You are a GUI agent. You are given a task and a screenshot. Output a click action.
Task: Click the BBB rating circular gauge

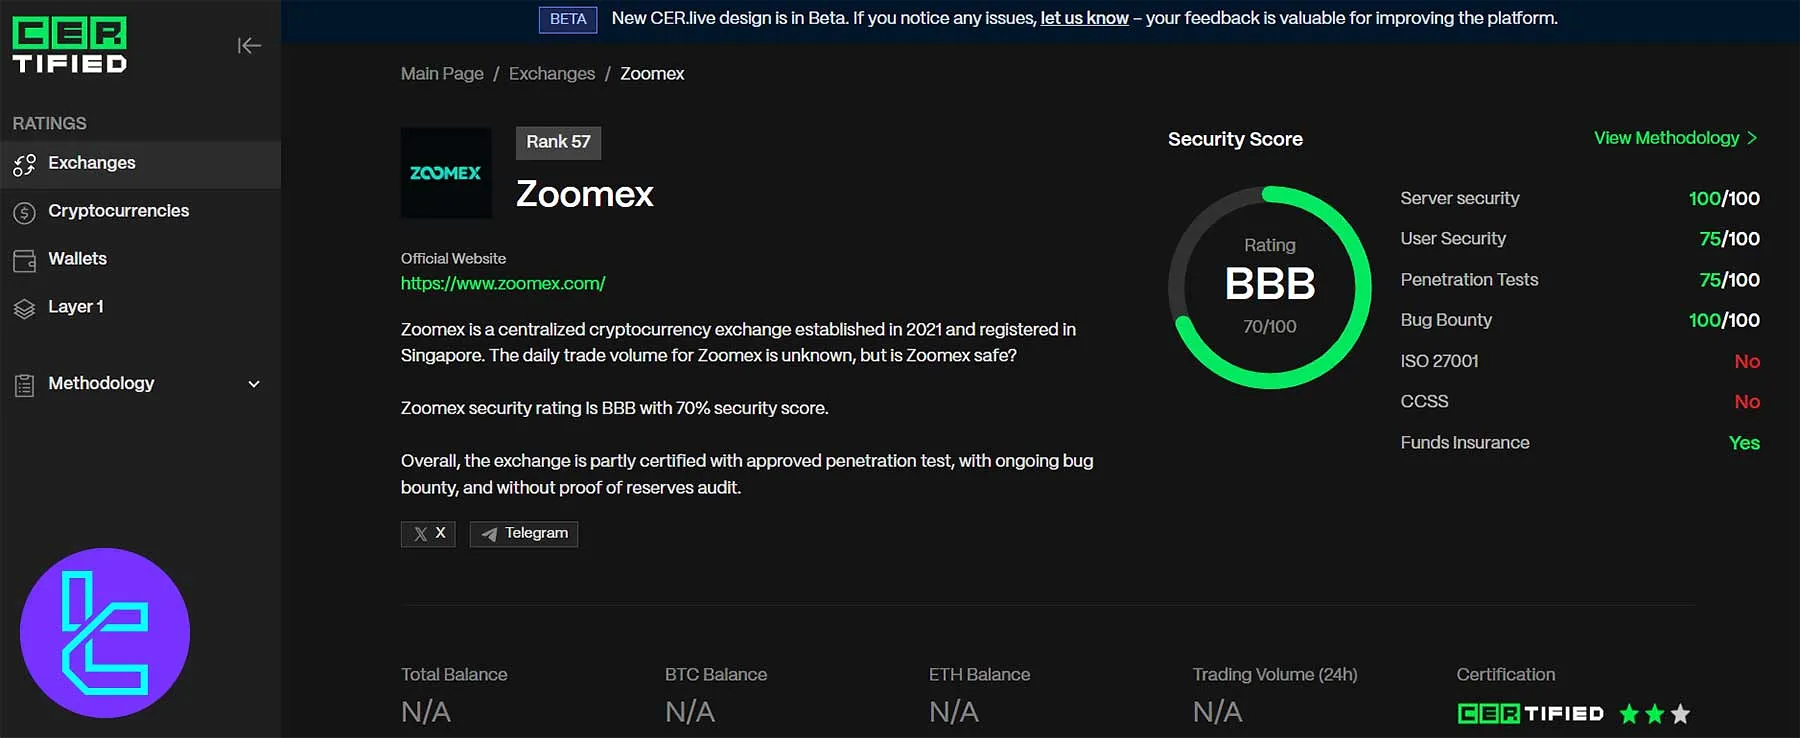coord(1270,287)
